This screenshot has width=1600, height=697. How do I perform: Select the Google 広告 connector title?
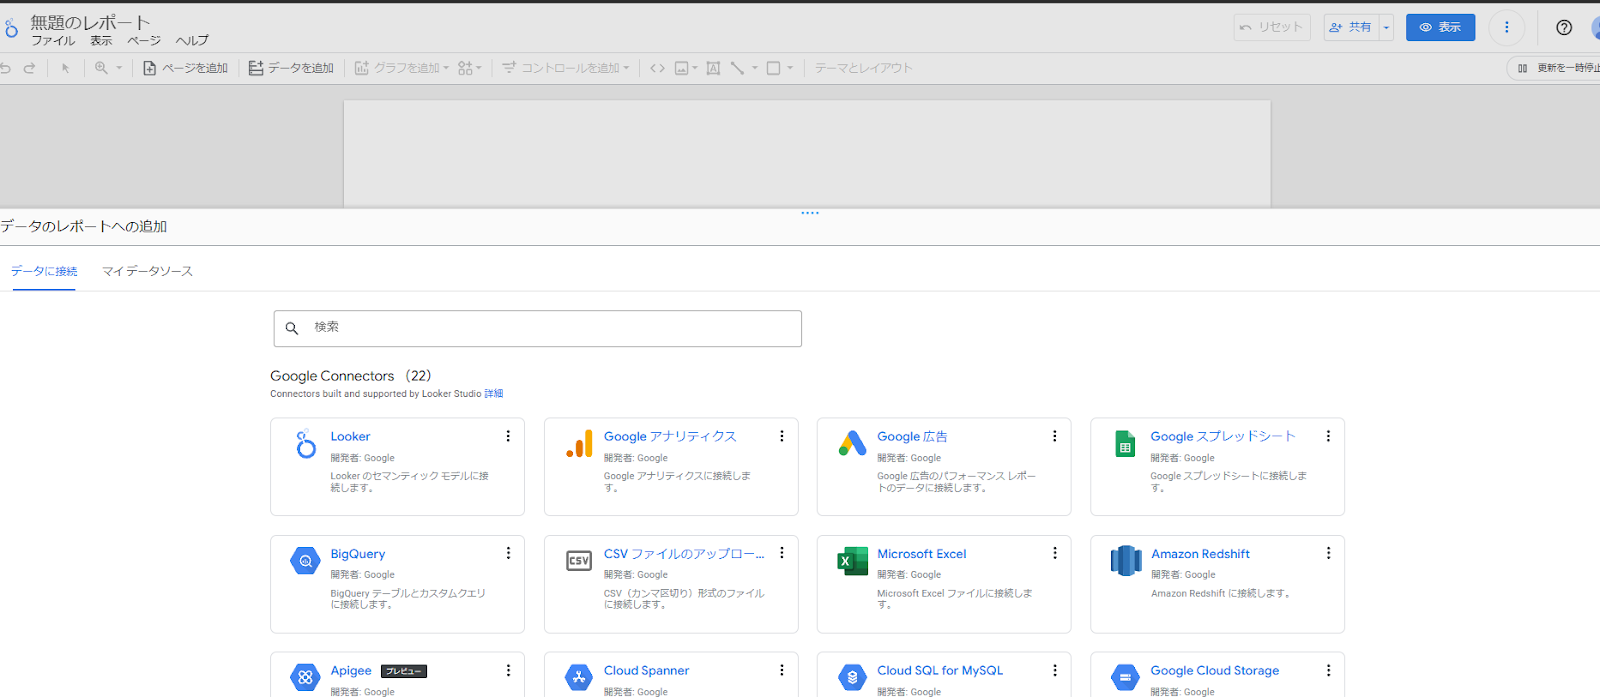912,437
